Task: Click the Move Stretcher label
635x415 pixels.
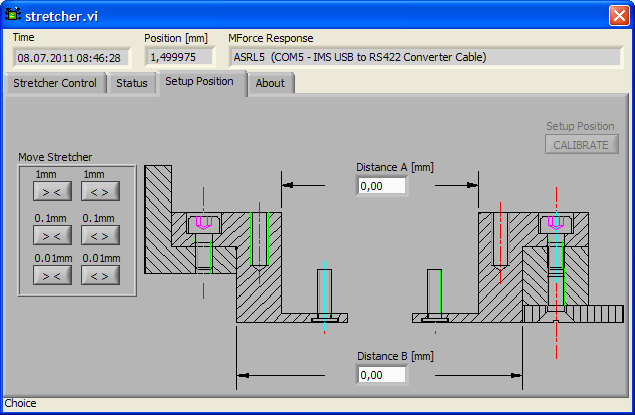Action: pyautogui.click(x=55, y=157)
